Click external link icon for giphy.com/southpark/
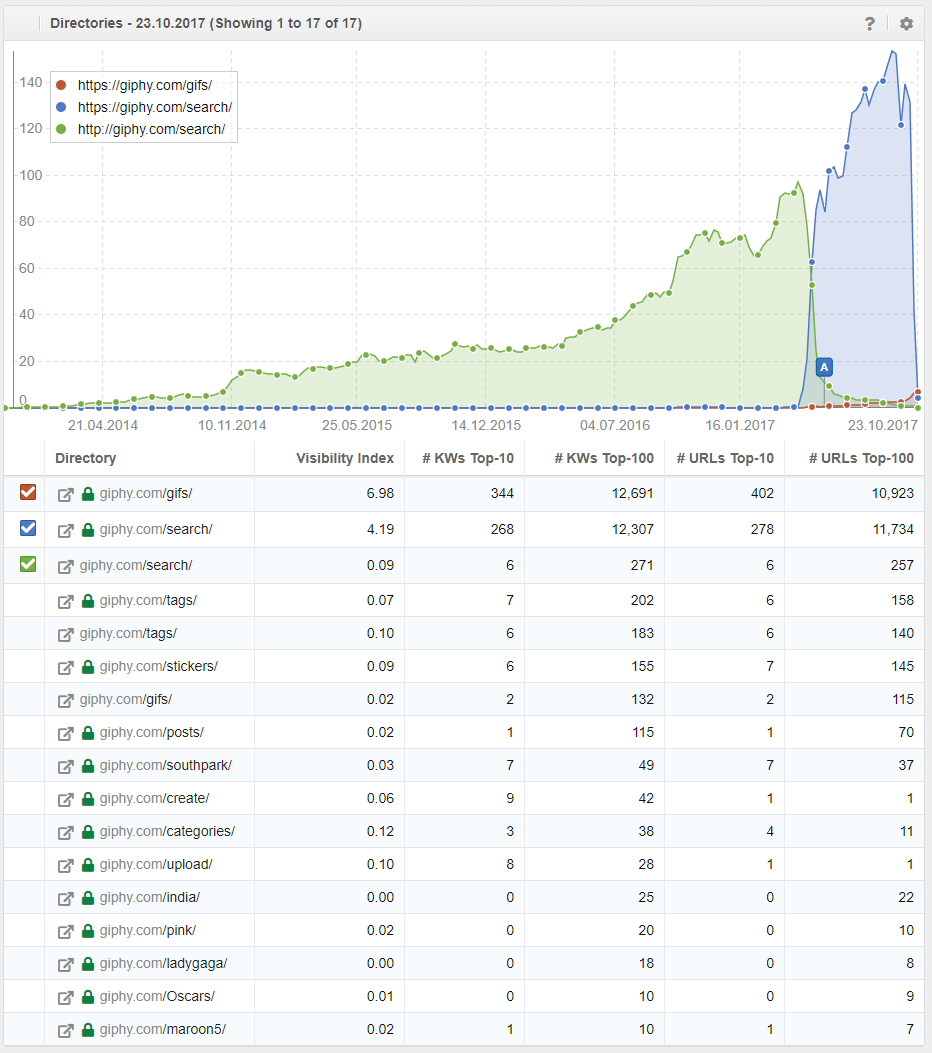Image resolution: width=932 pixels, height=1053 pixels. pos(66,765)
